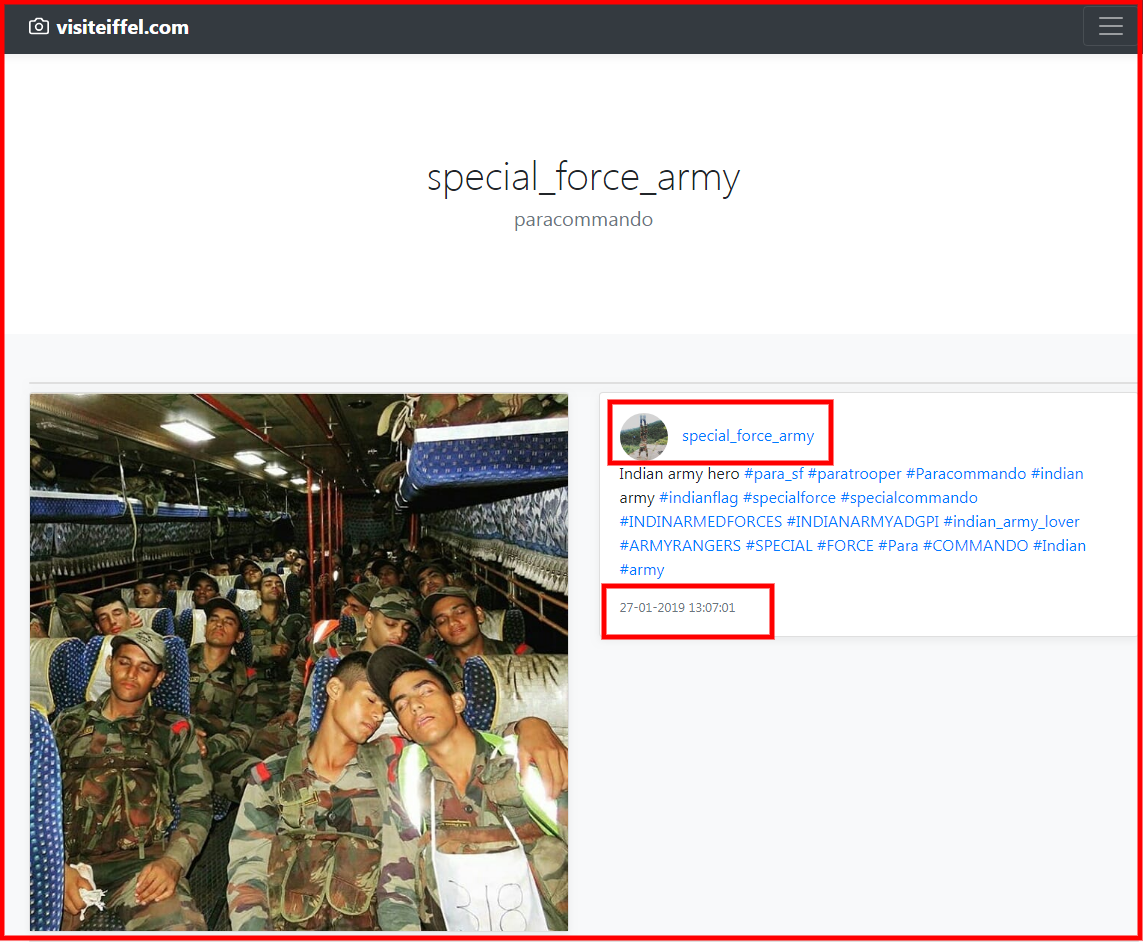Viewport: 1143px width, 942px height.
Task: Follow the capitalized #Indian hashtag
Action: coord(1059,546)
